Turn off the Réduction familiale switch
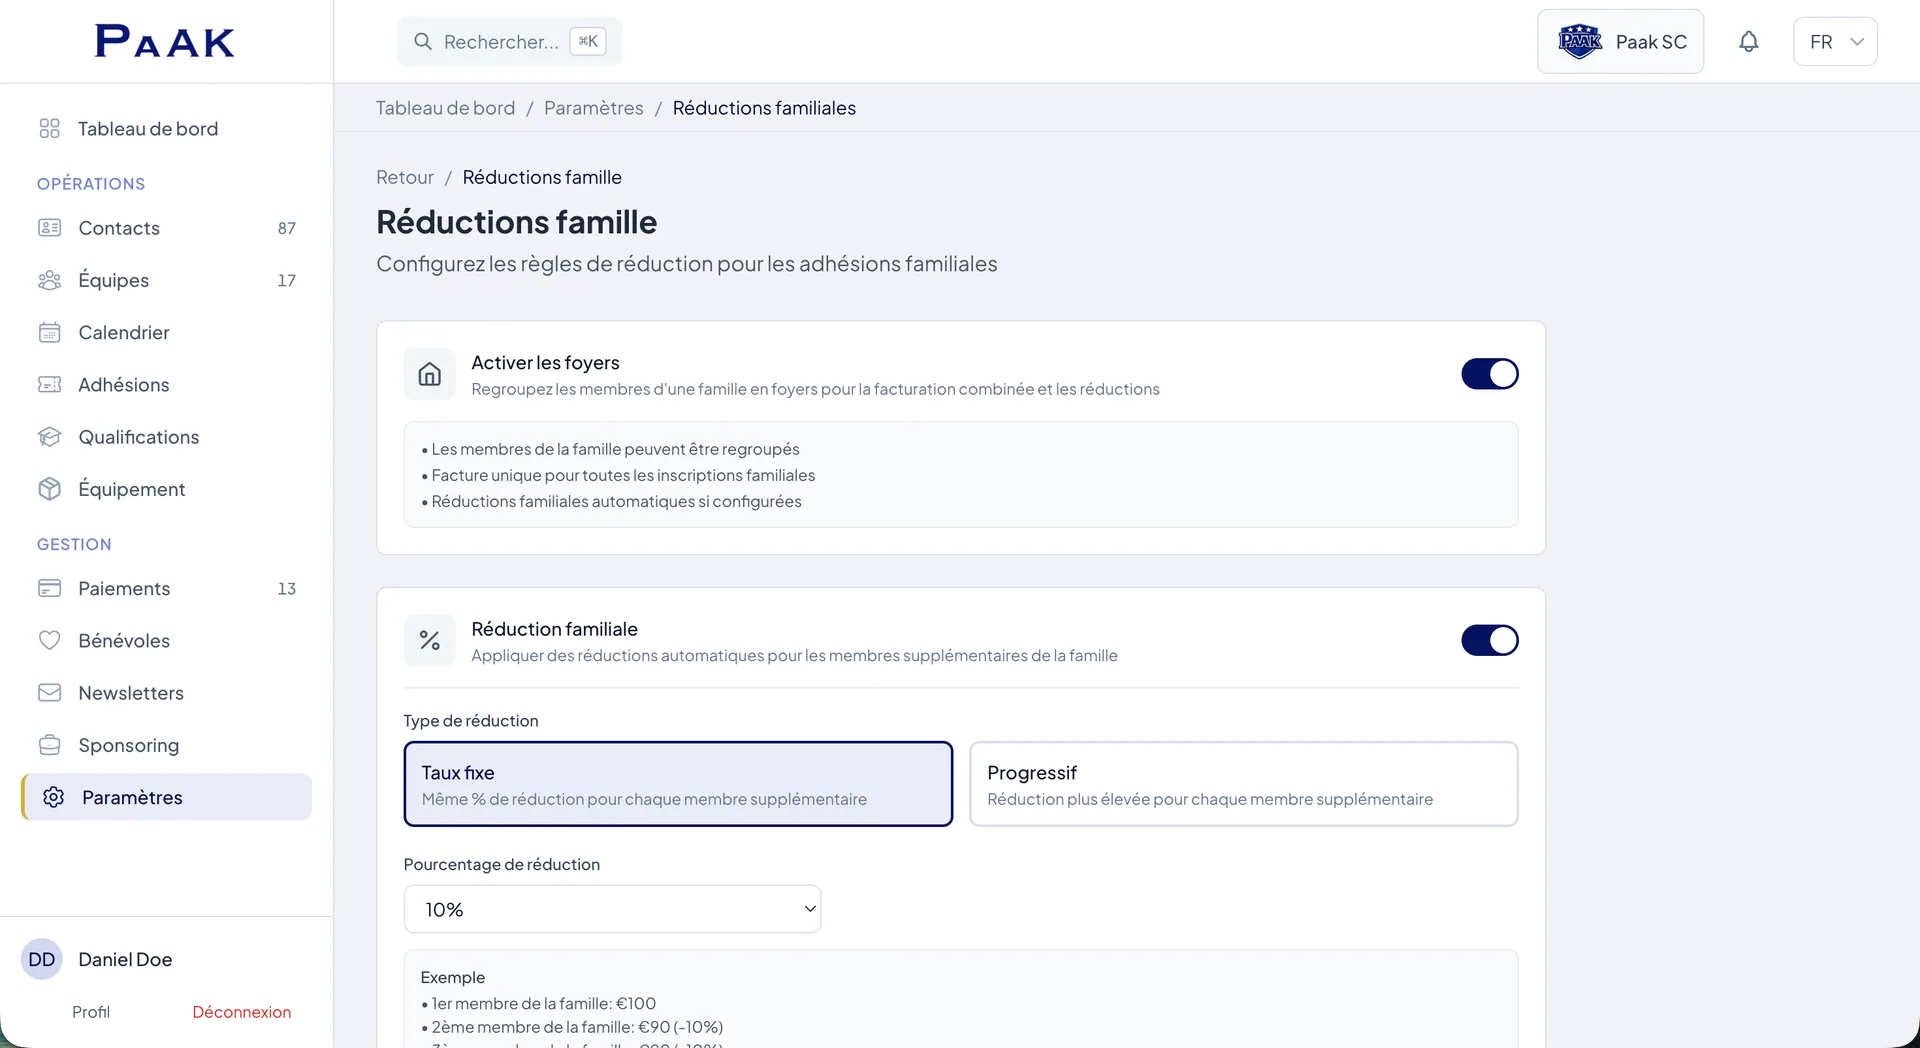Viewport: 1920px width, 1048px height. pos(1489,640)
